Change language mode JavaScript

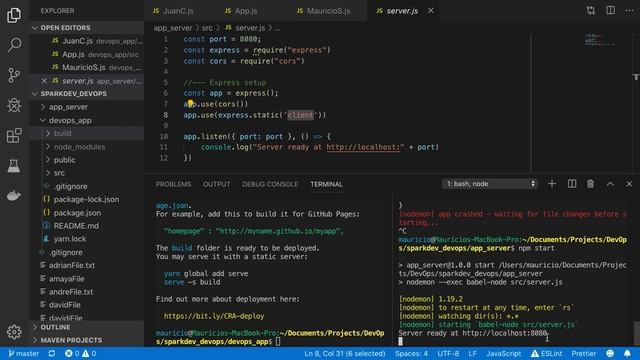pos(504,353)
